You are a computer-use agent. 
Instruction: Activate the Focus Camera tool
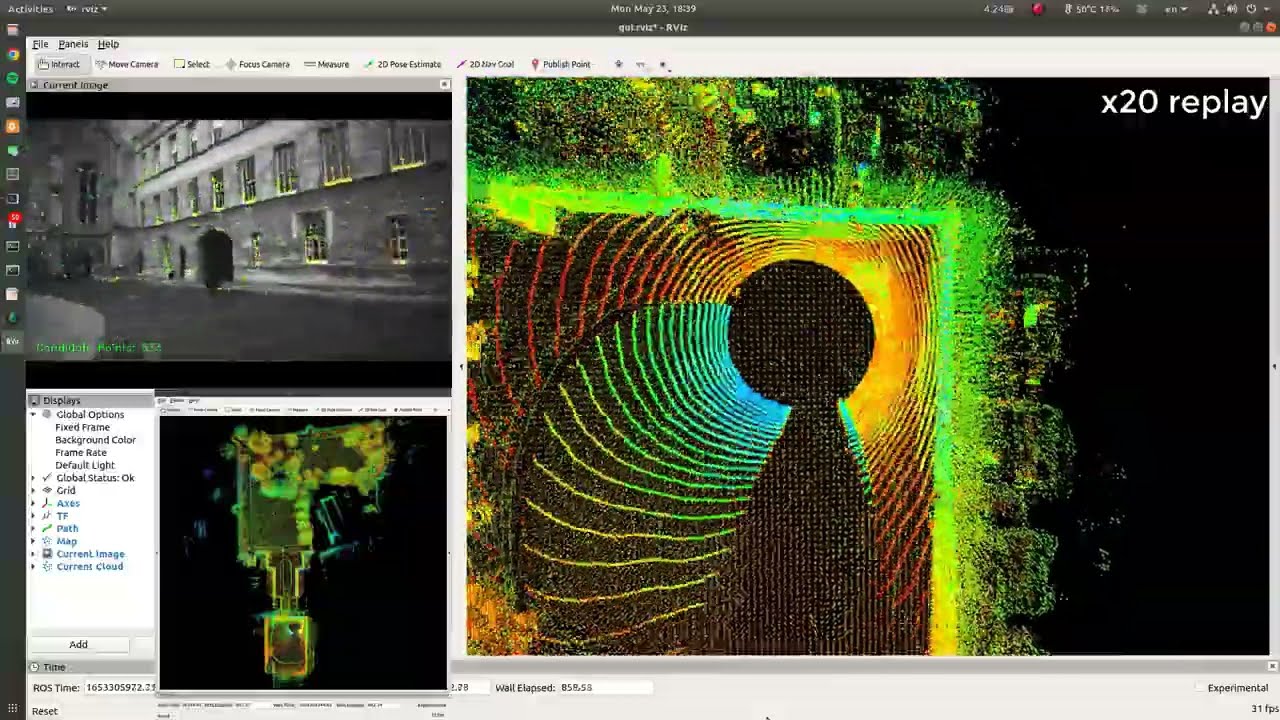257,64
